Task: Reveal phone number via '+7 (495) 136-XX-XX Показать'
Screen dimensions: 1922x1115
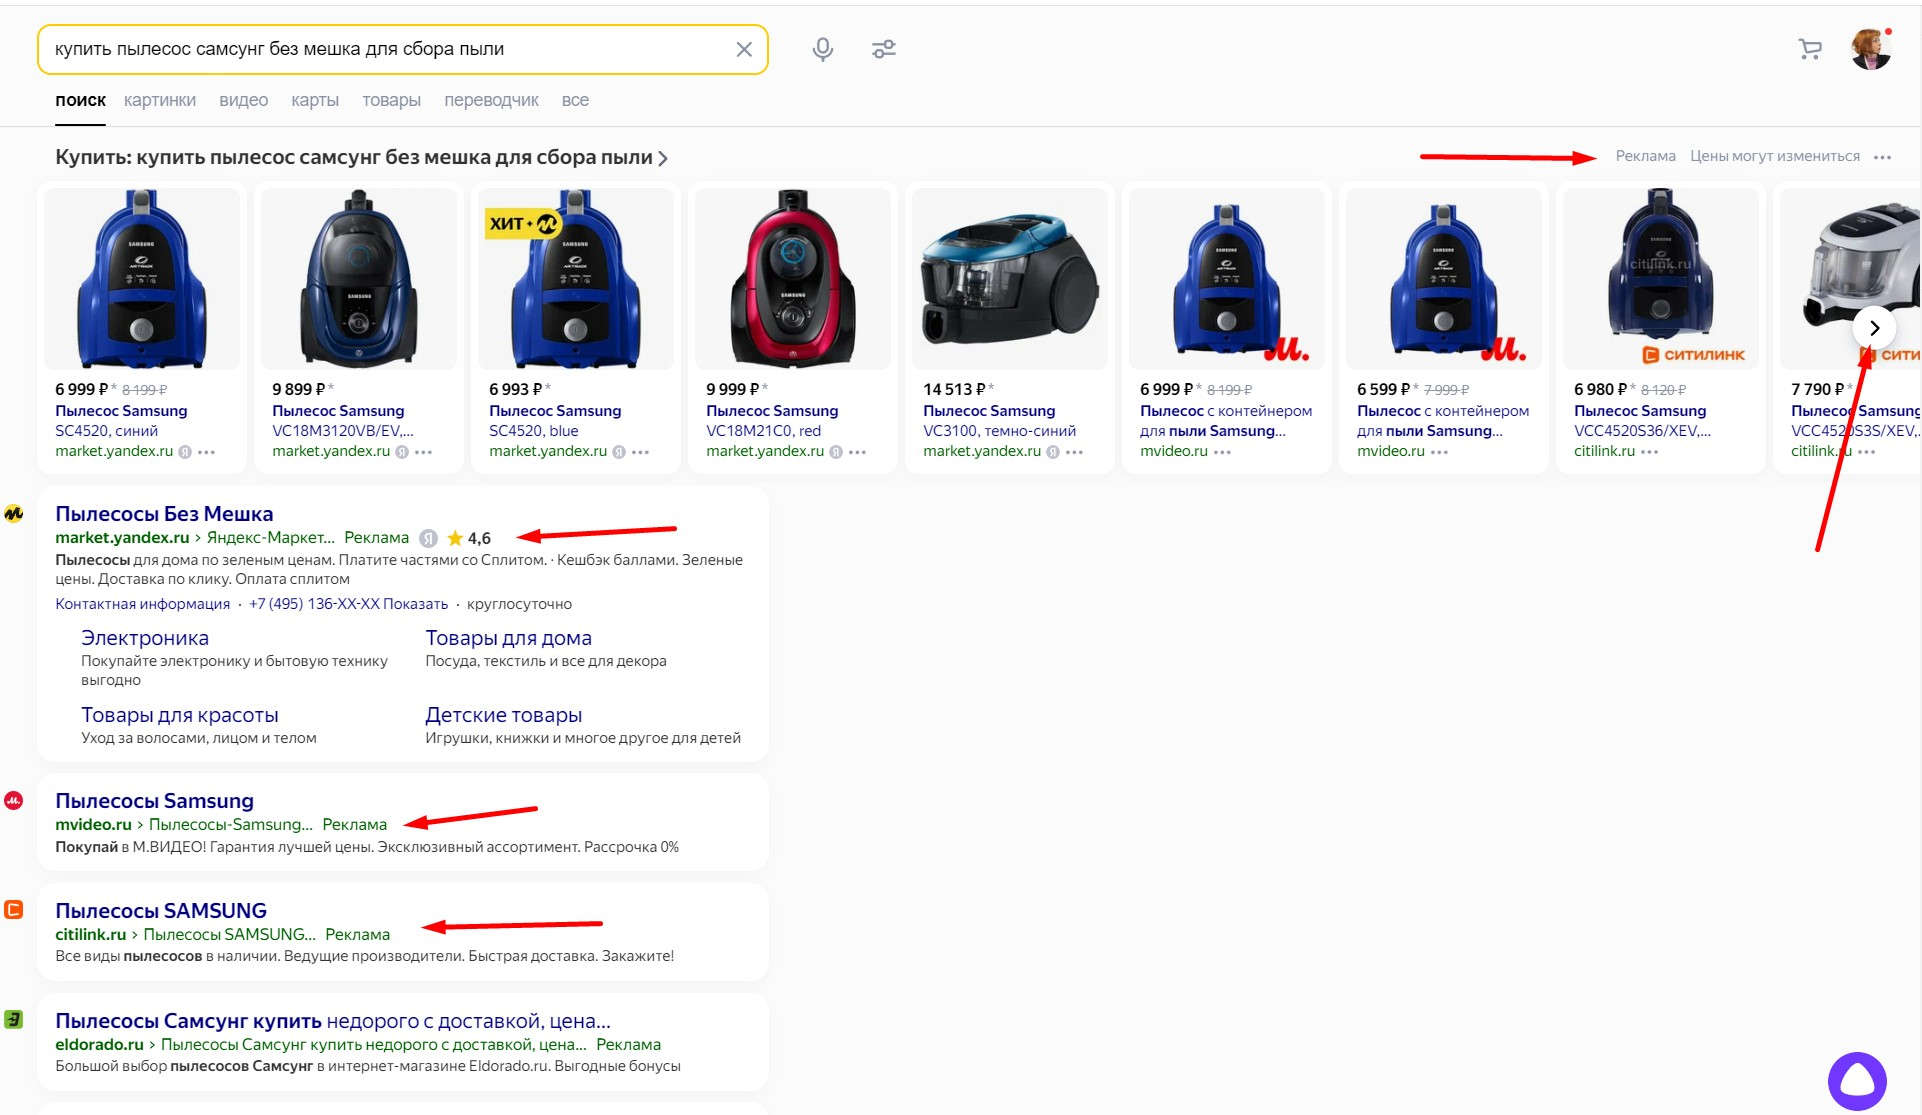Action: 348,604
